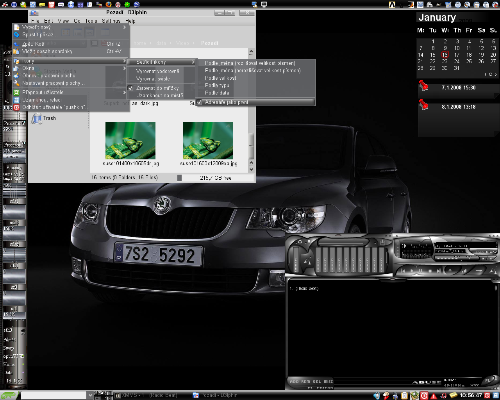This screenshot has width=500, height=400.
Task: Toggle the checked align-to-grid menu option
Action: pyautogui.click(x=157, y=88)
